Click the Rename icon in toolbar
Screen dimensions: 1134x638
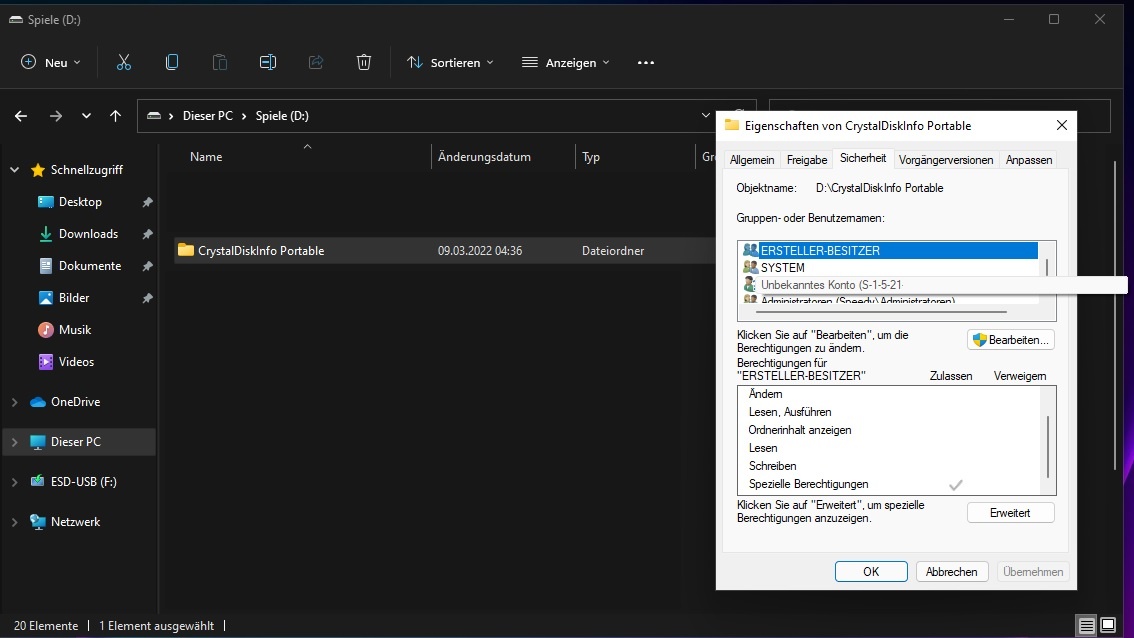(268, 62)
